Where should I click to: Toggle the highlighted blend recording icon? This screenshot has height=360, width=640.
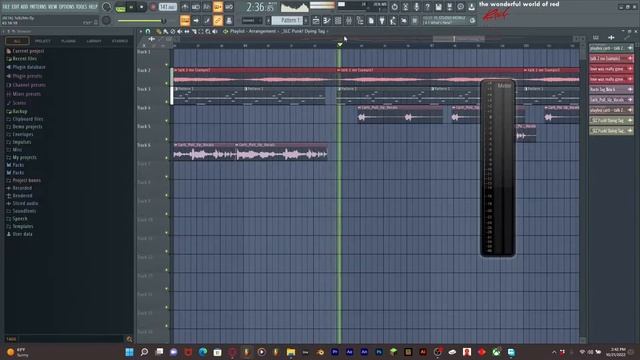[x=218, y=7]
